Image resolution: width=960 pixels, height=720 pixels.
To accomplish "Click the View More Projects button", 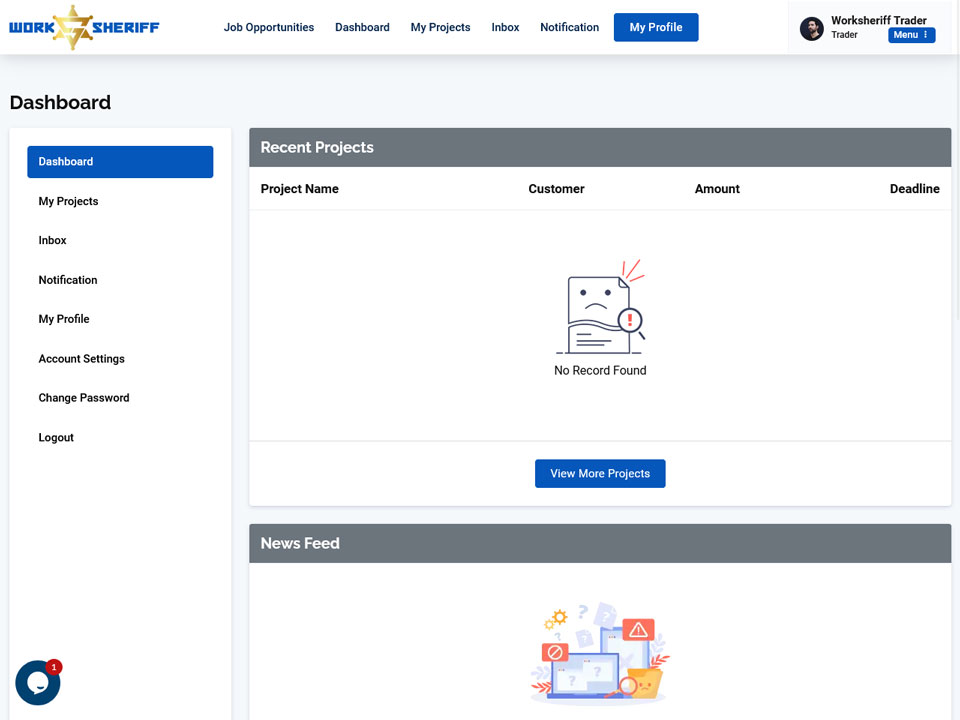I will 600,473.
